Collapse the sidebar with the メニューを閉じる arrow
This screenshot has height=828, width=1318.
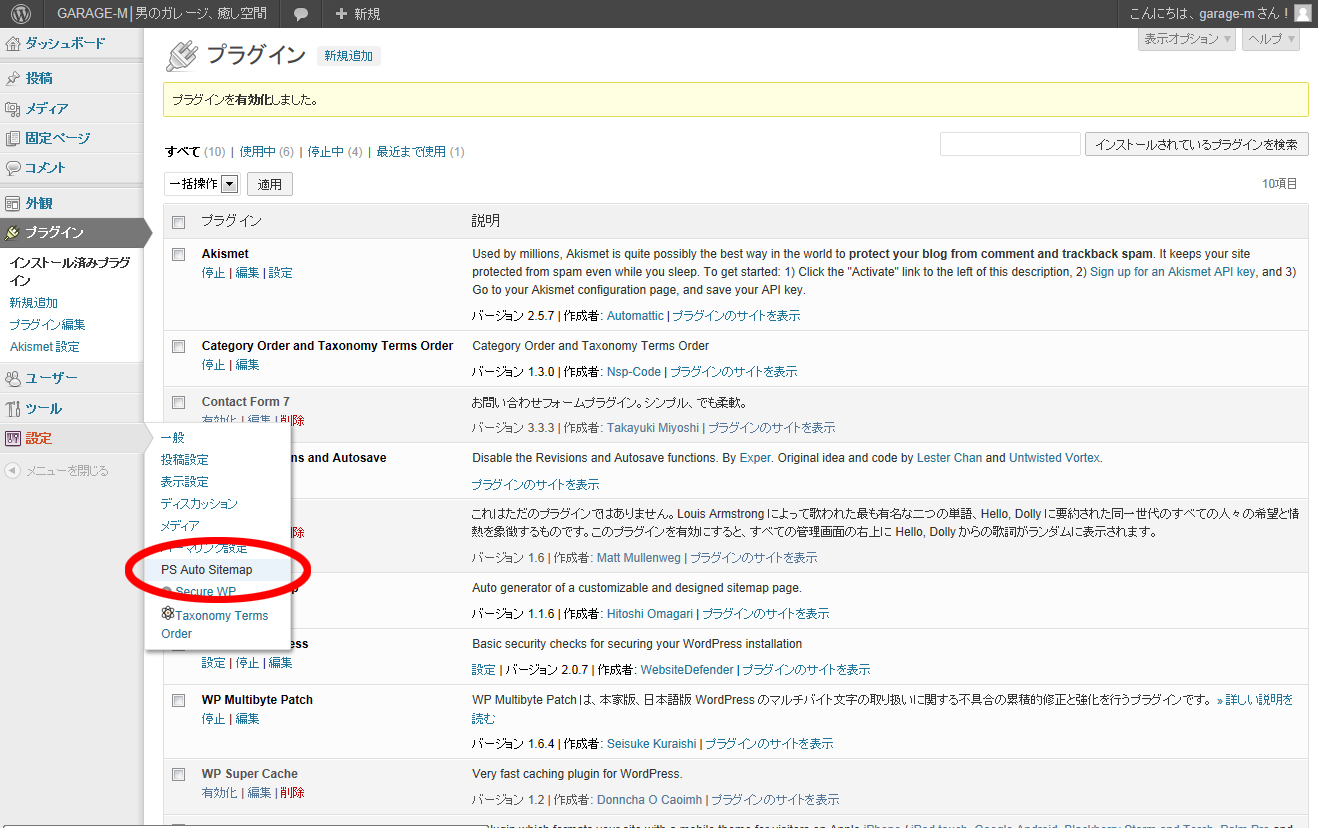pyautogui.click(x=12, y=470)
